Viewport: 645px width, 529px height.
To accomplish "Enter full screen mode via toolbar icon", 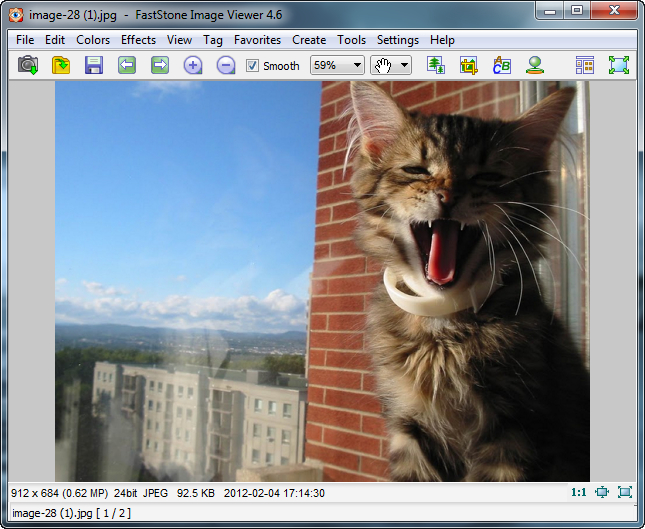I will point(619,65).
